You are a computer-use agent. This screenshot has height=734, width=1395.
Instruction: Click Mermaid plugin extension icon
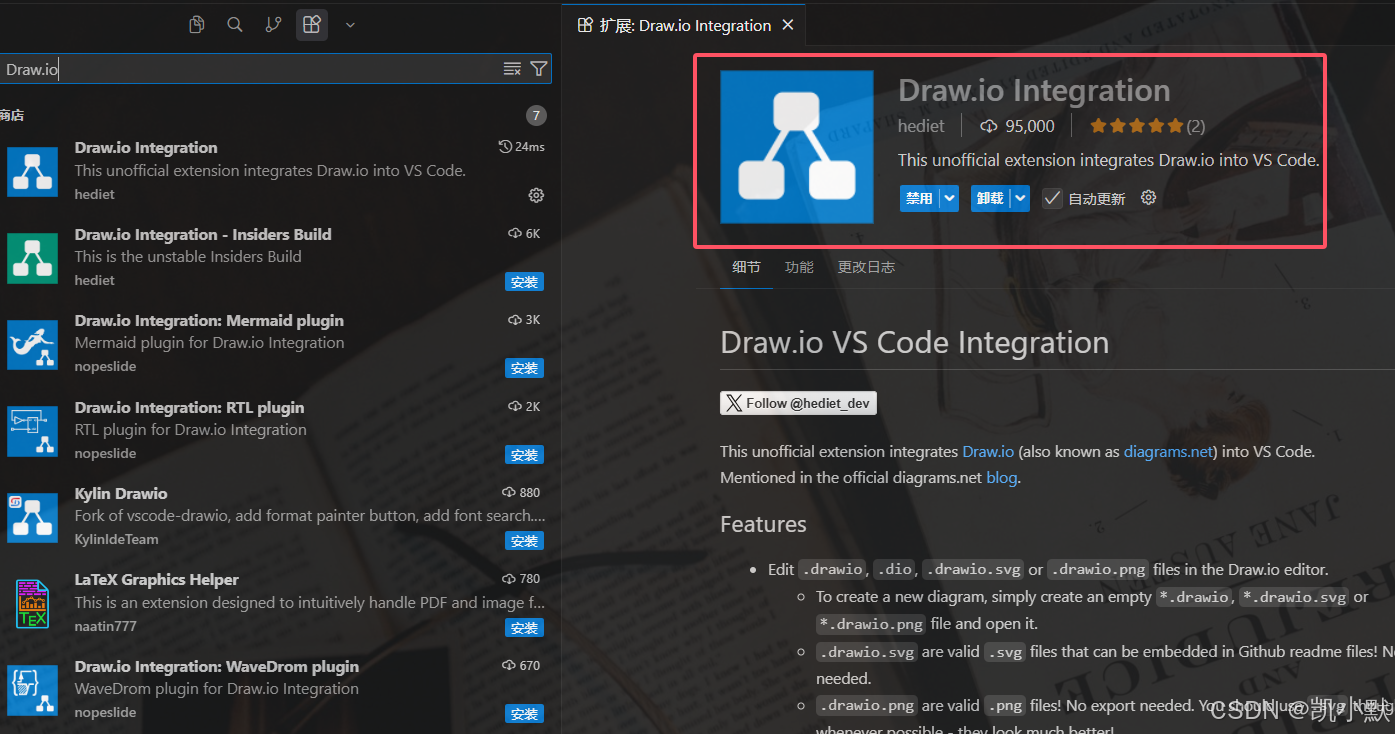[32, 344]
